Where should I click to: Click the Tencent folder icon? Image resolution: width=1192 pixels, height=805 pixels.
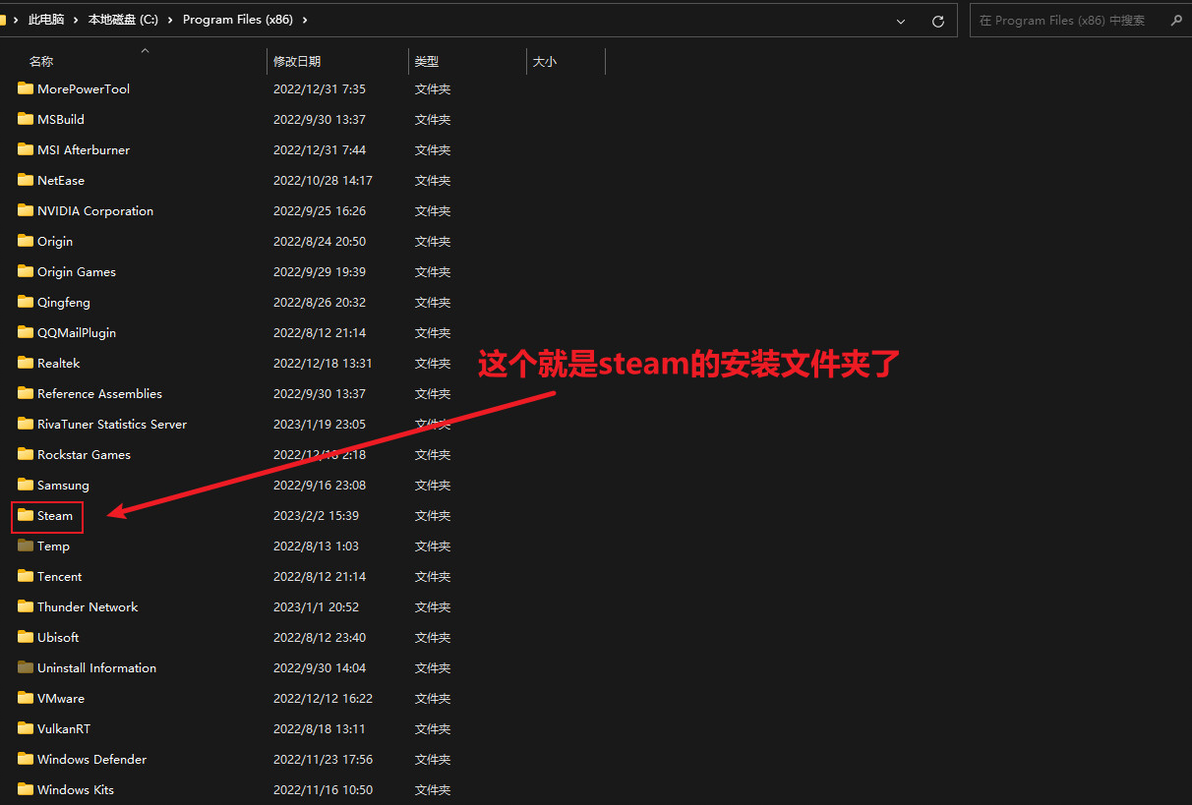pyautogui.click(x=25, y=576)
